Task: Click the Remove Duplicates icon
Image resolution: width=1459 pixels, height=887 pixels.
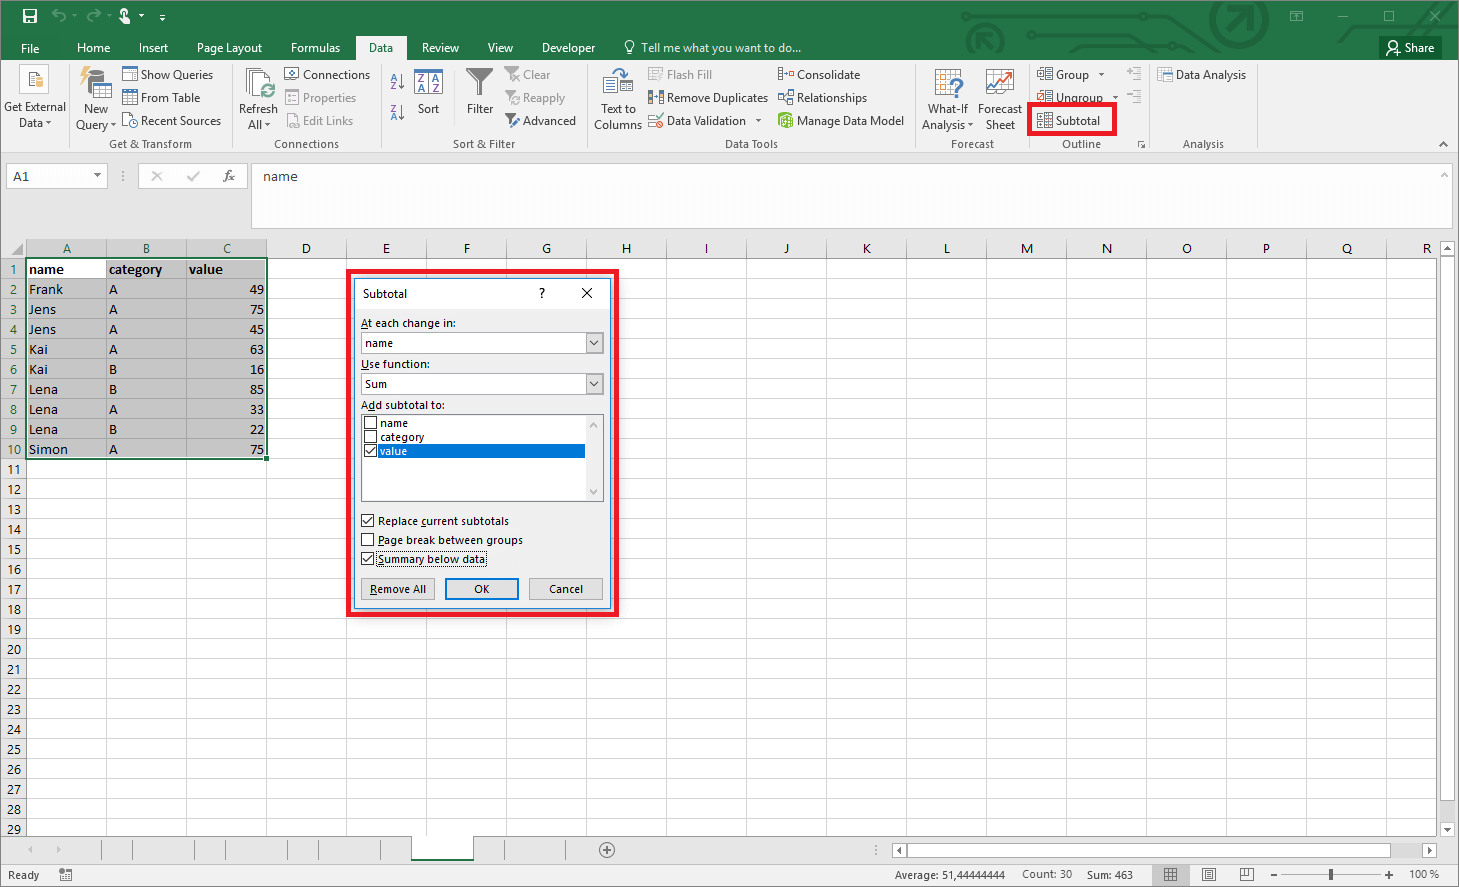Action: point(708,97)
